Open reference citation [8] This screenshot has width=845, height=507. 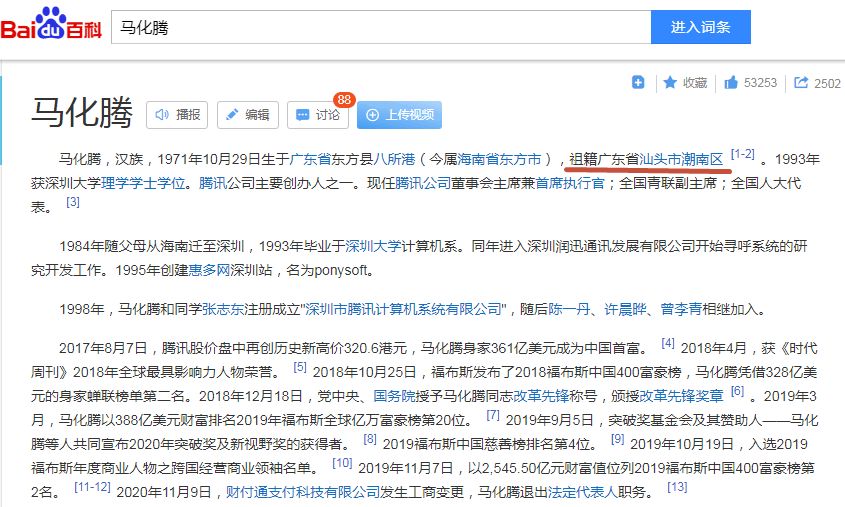(x=370, y=439)
